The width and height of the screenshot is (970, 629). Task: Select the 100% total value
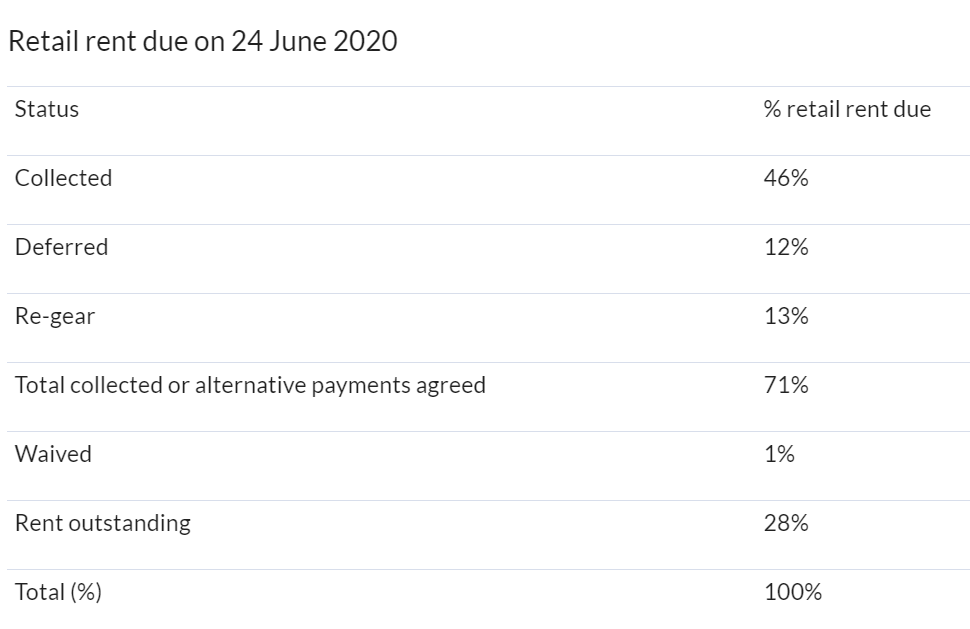[x=792, y=592]
